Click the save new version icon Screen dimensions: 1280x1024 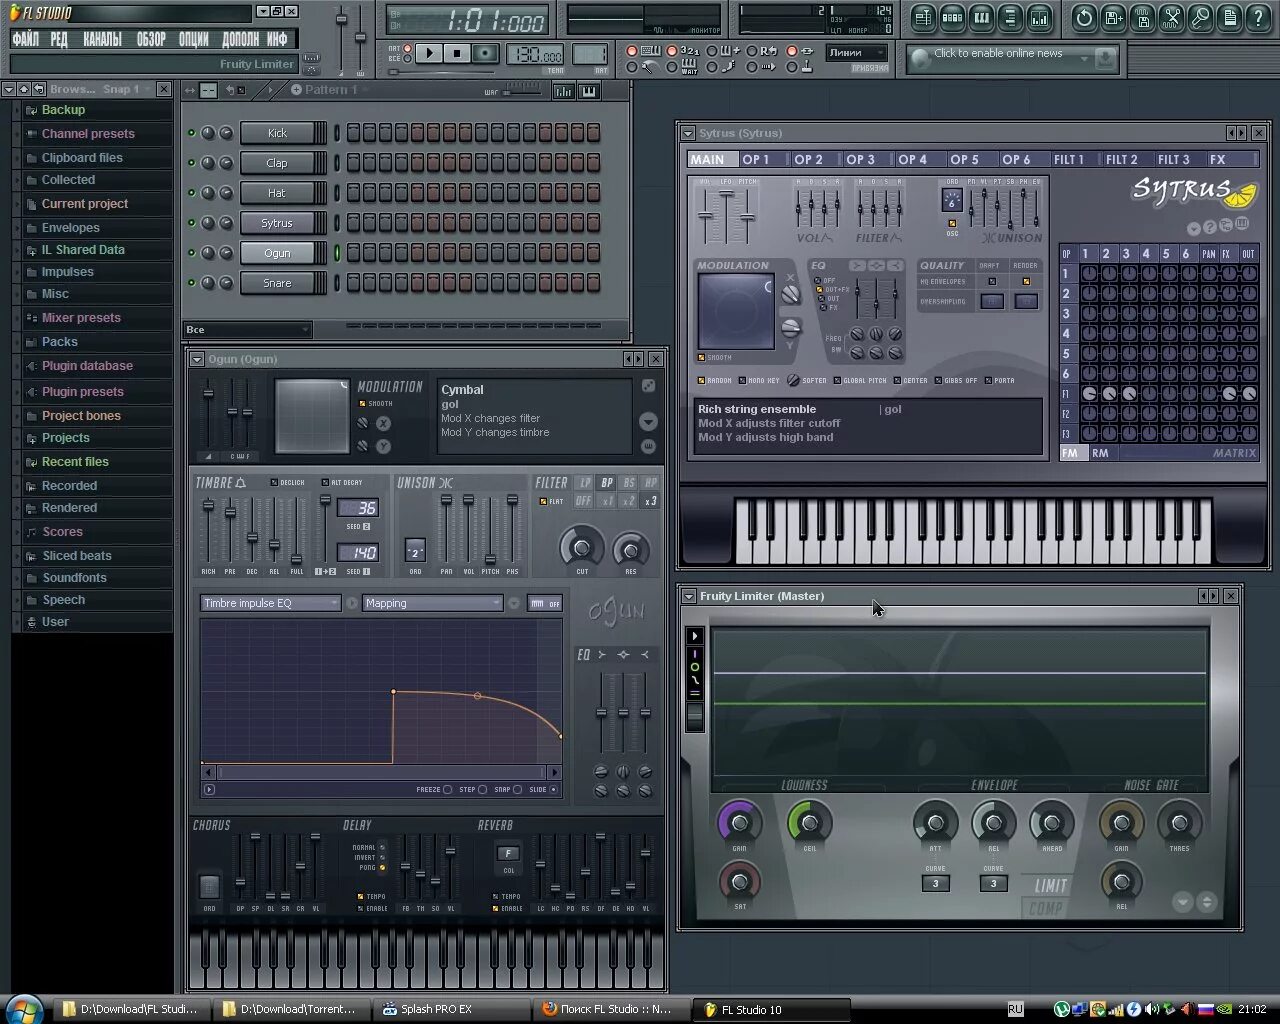(1114, 17)
